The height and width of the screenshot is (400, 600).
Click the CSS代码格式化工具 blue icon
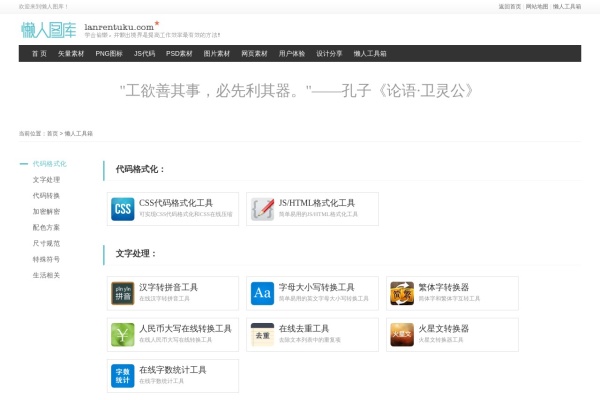pyautogui.click(x=122, y=209)
